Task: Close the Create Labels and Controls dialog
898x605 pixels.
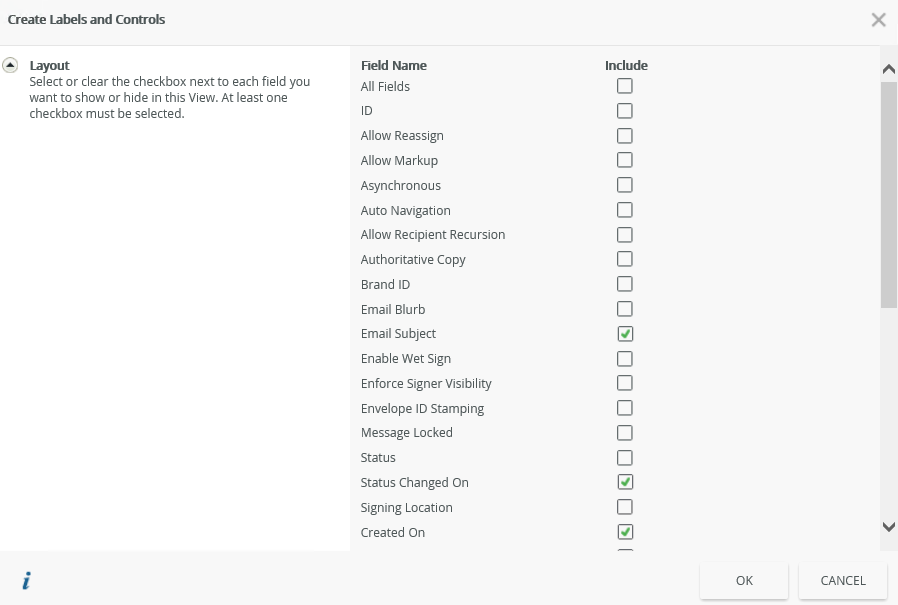Action: [x=878, y=20]
